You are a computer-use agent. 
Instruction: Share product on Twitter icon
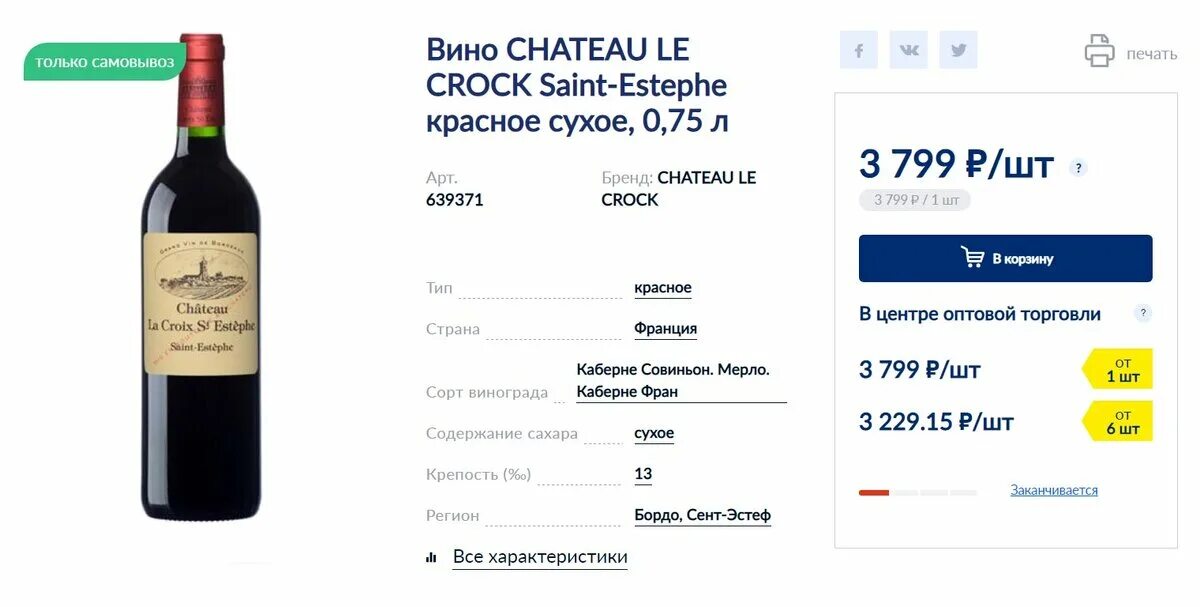958,50
